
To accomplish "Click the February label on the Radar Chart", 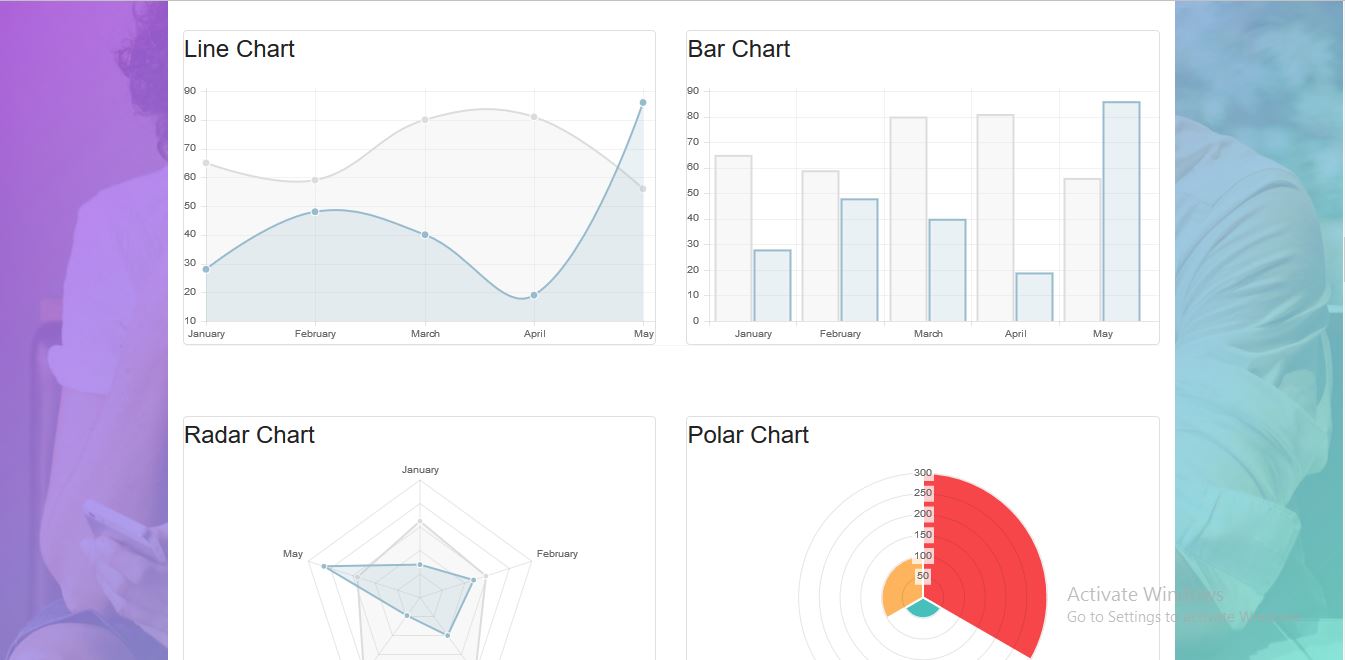I will [x=557, y=554].
